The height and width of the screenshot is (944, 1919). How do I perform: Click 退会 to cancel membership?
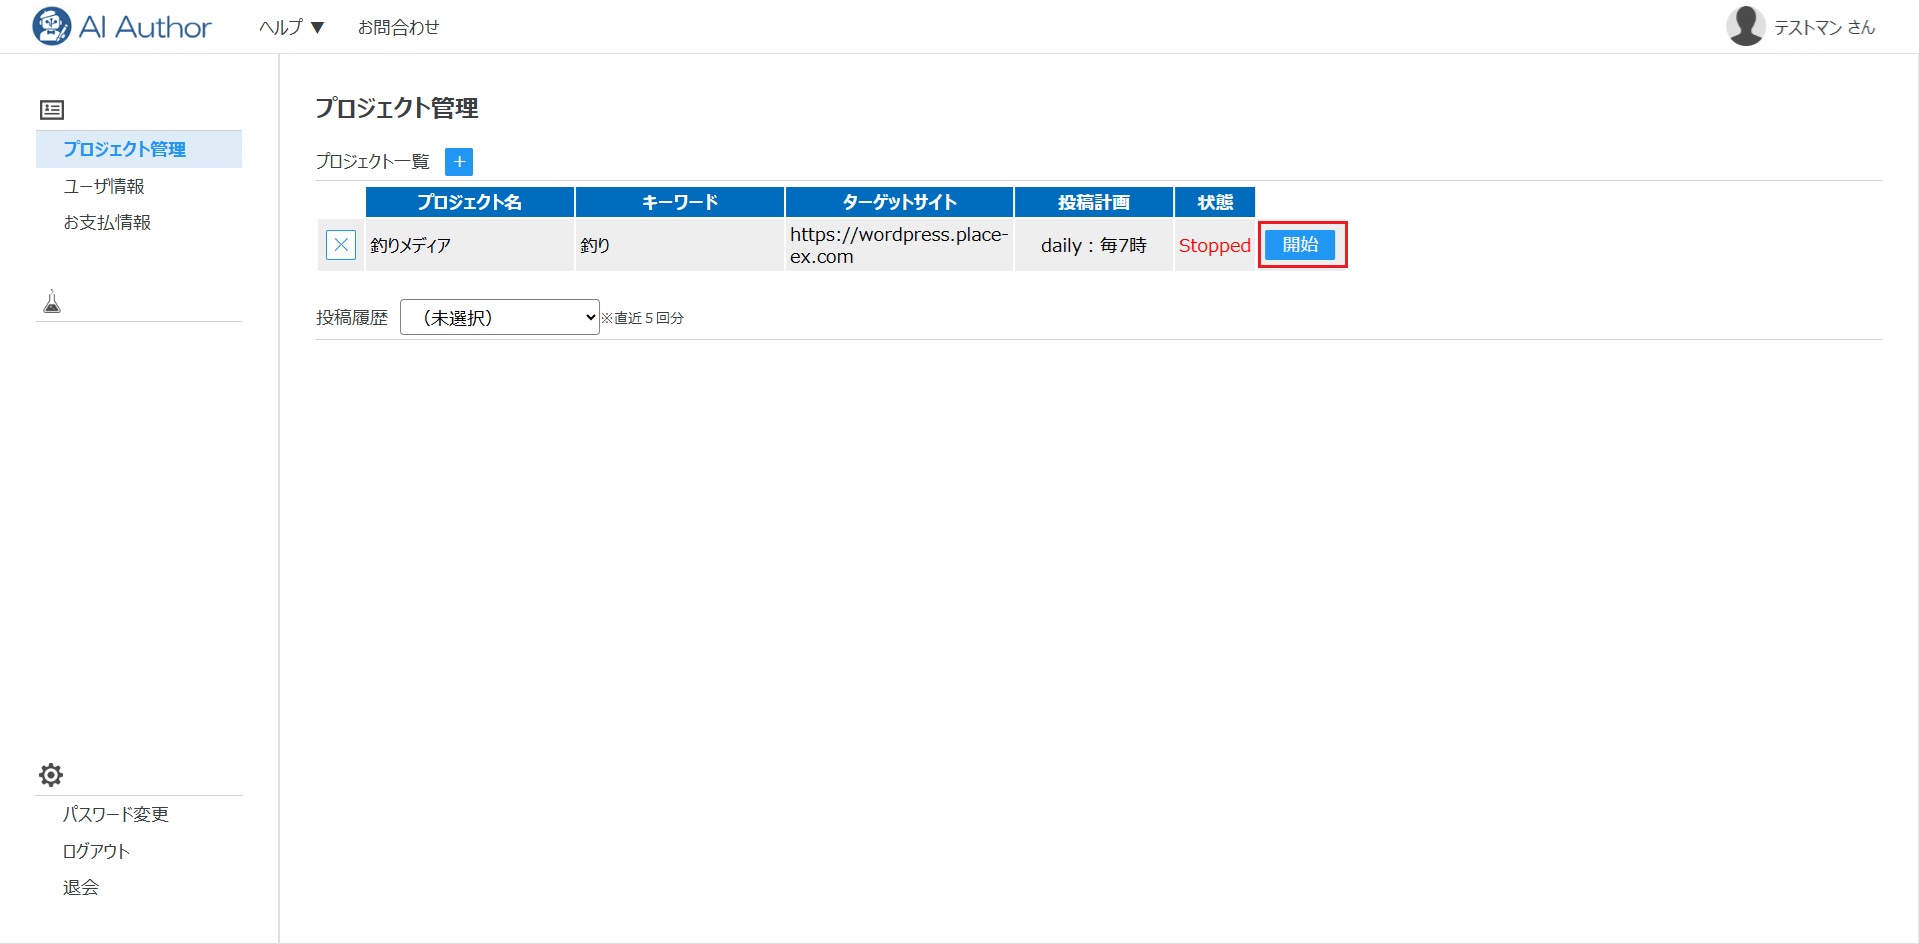tap(81, 887)
